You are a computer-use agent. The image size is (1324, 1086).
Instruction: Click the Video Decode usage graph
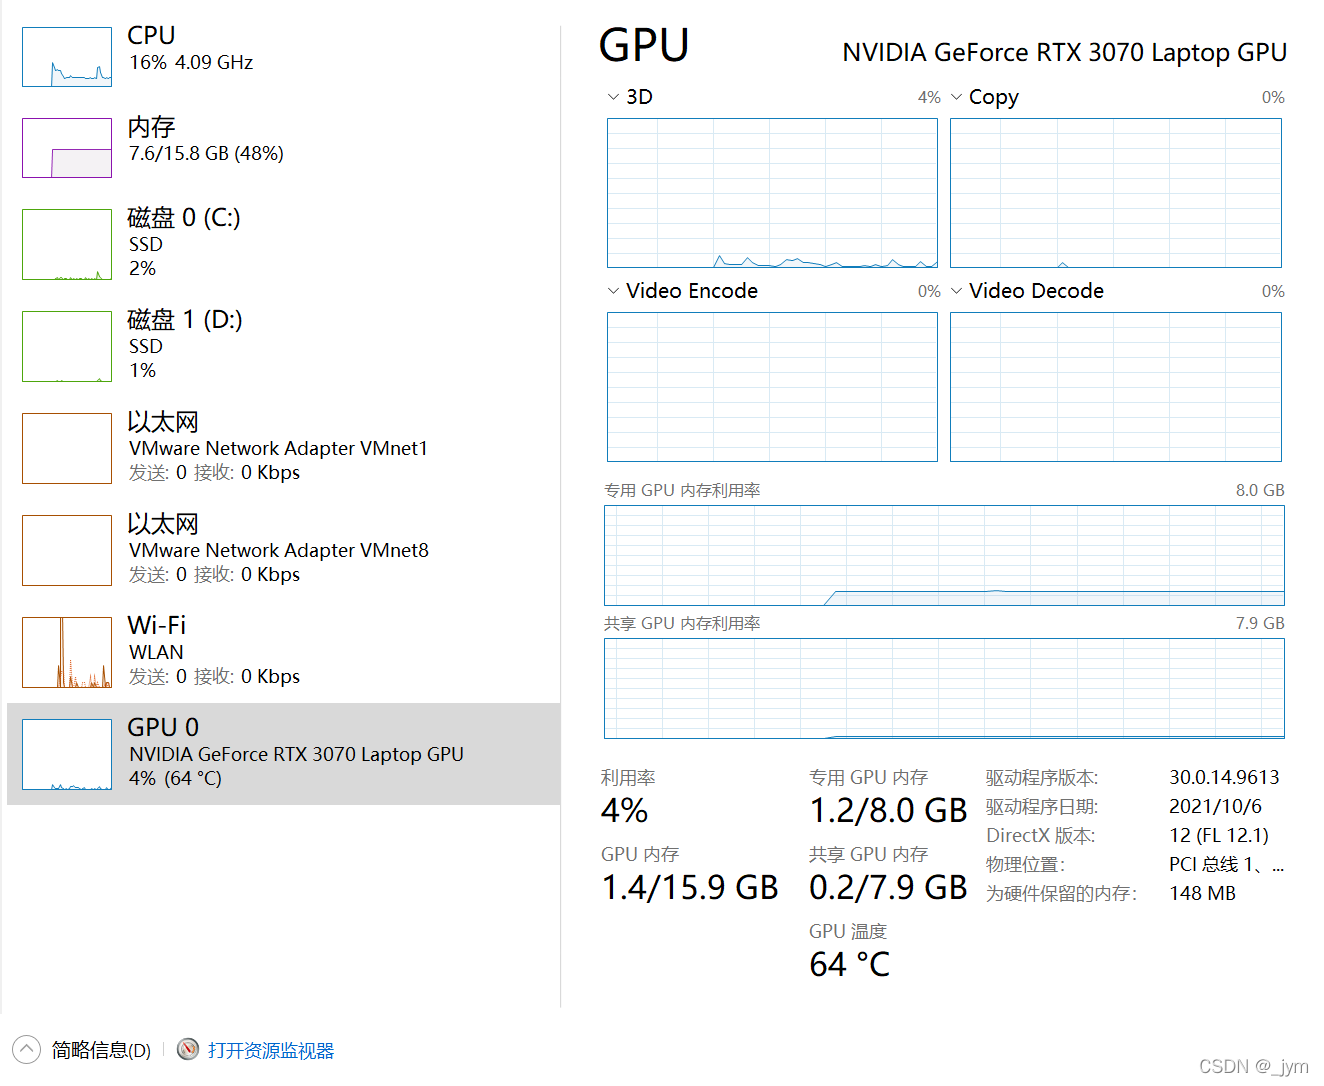1116,387
